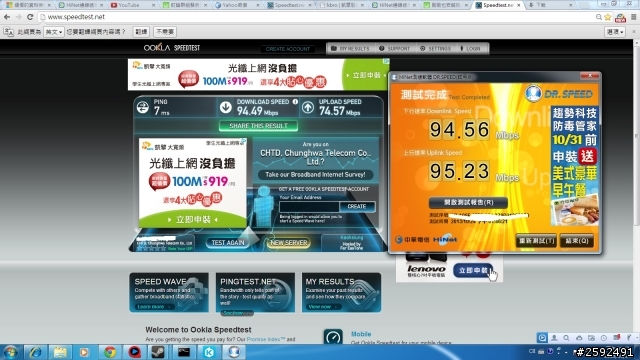
Task: Click the green install button in square ad
Action: 193,220
